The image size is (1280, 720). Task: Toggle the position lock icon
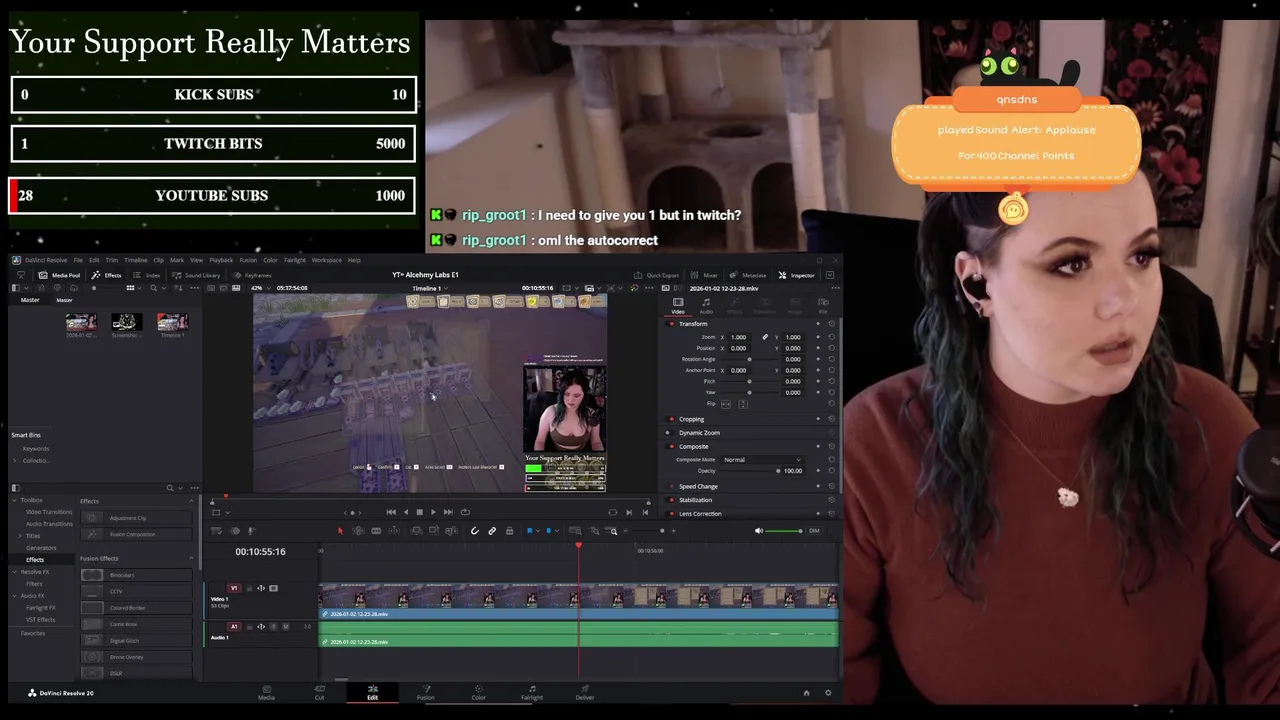pos(509,531)
